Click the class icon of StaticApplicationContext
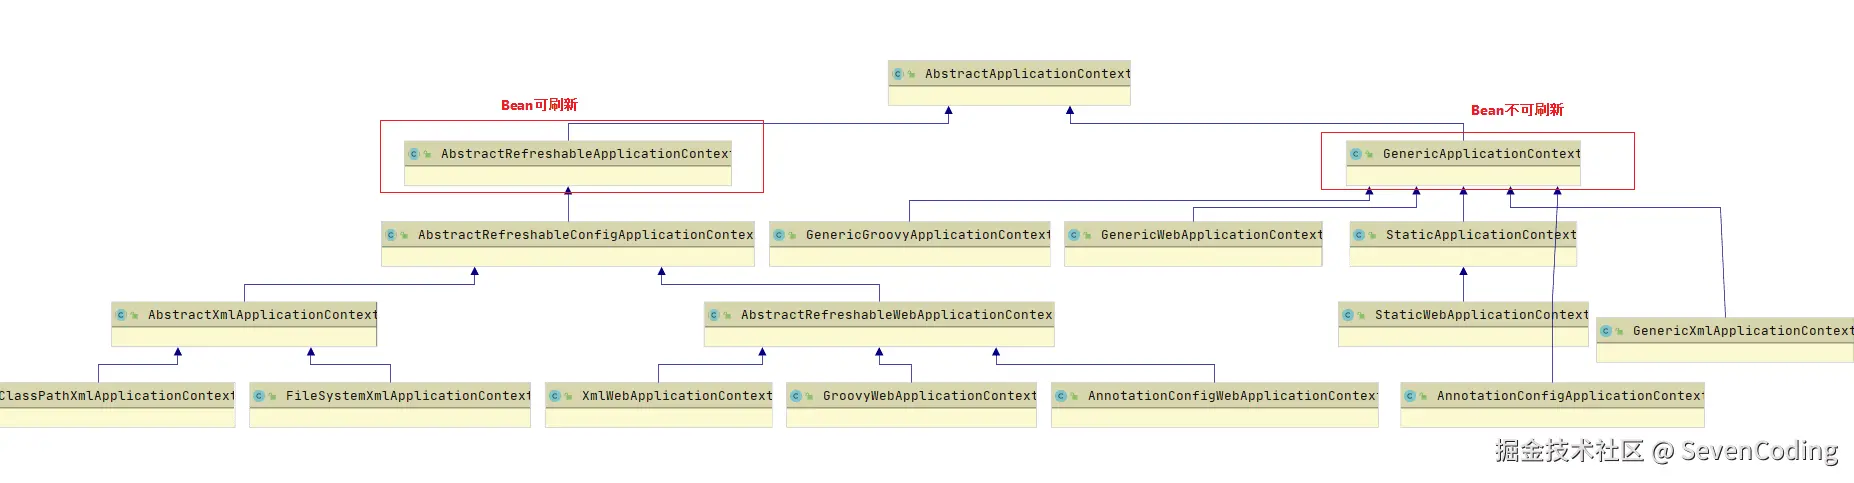Screen dimensions: 1854x483 1359,235
